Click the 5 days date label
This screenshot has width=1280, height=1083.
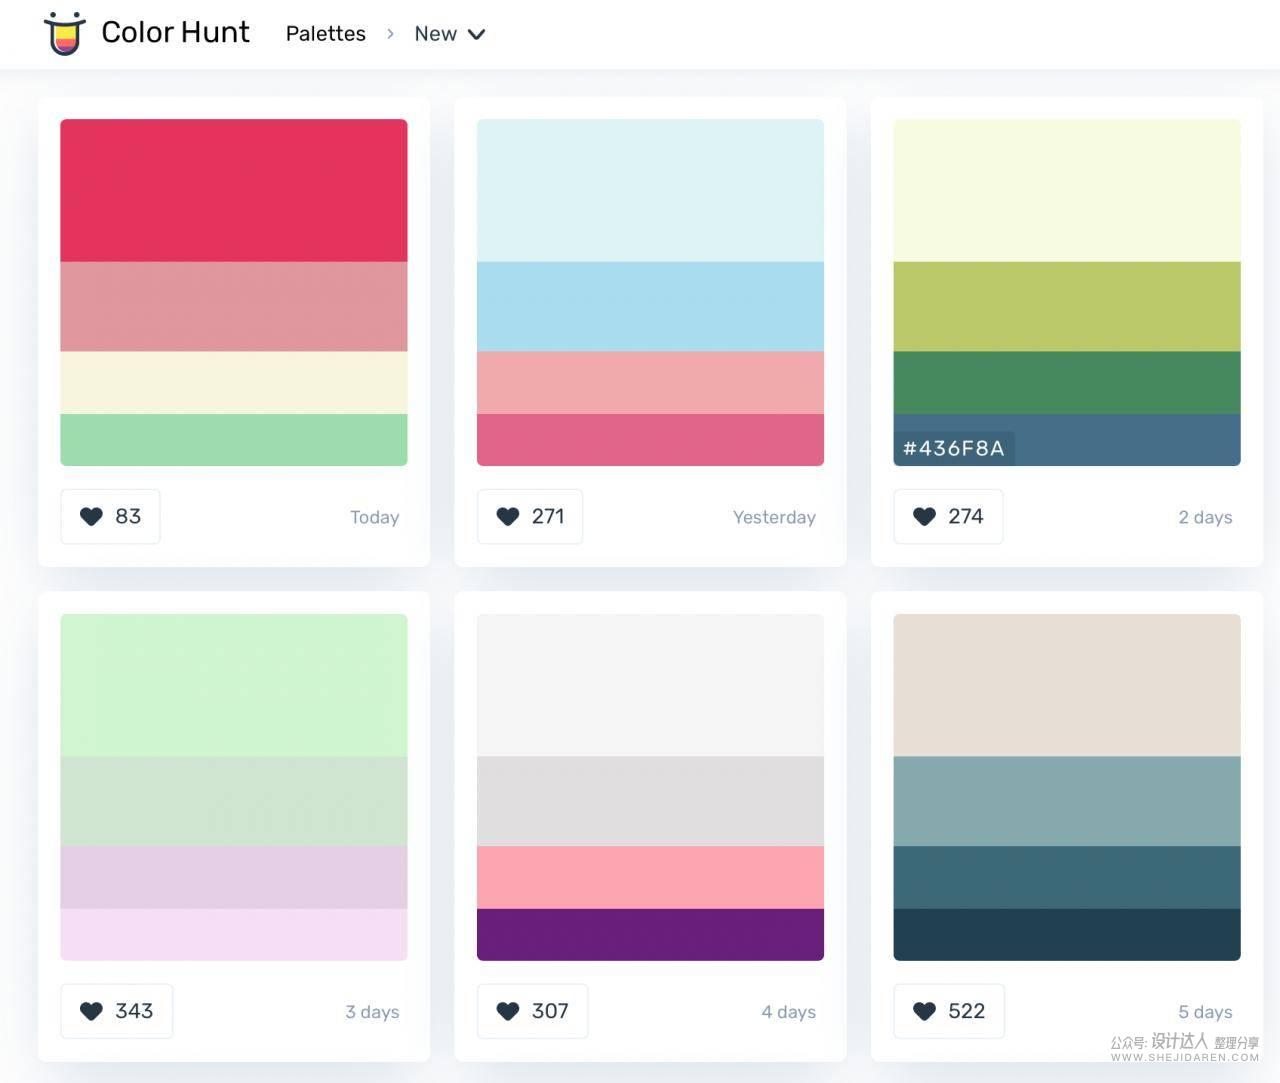pos(1205,1012)
